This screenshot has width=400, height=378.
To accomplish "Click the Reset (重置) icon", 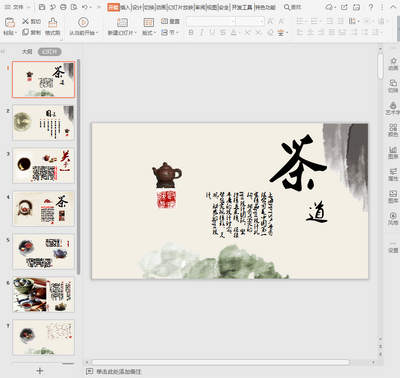I will (x=164, y=21).
